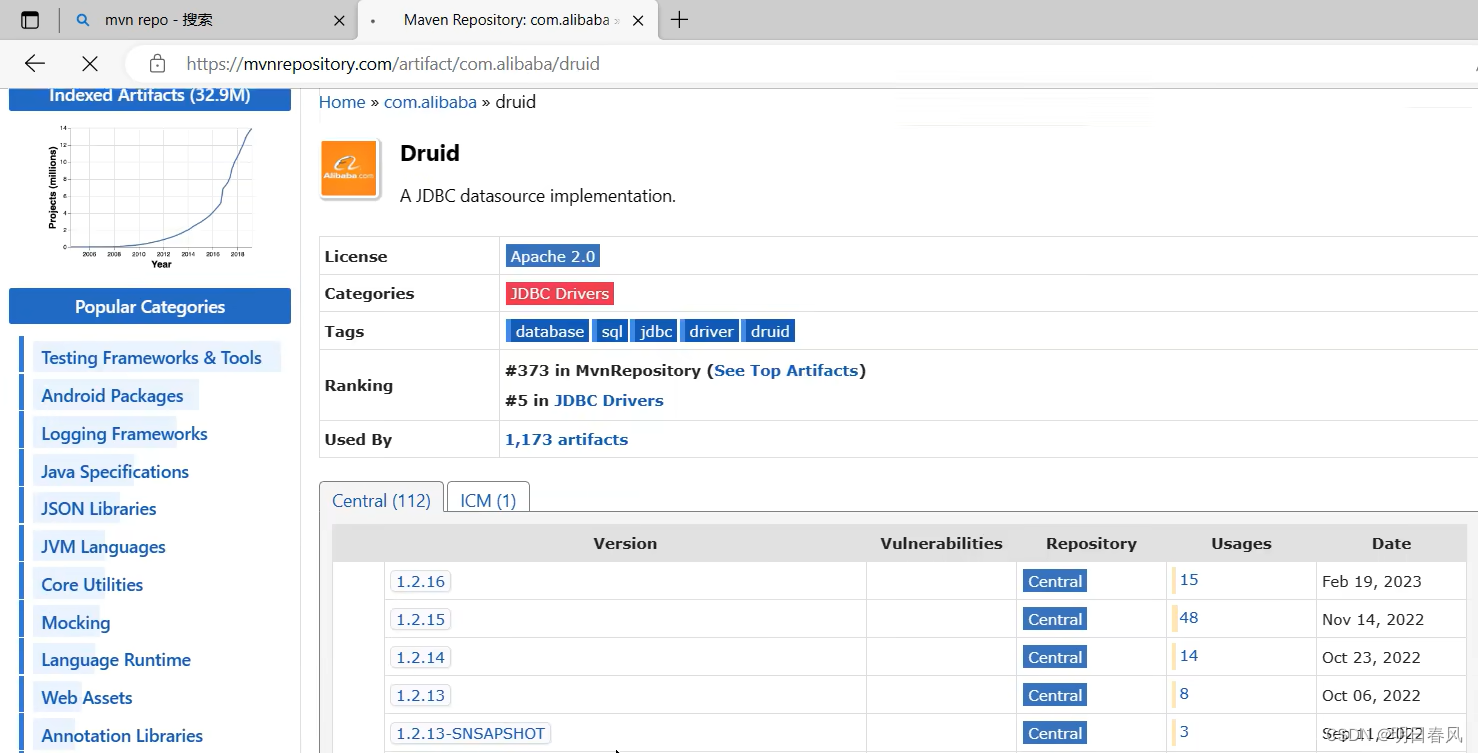Open site info via the lock icon

pyautogui.click(x=157, y=64)
